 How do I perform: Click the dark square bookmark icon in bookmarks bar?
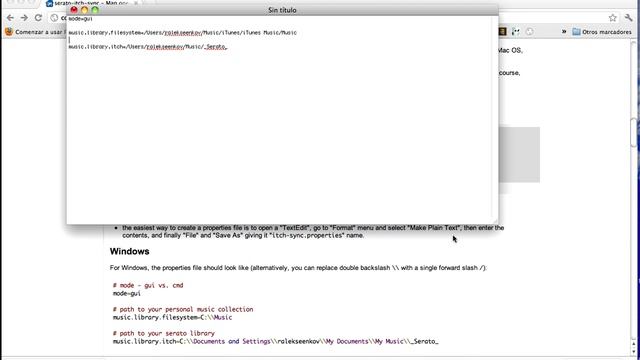[x=502, y=31]
